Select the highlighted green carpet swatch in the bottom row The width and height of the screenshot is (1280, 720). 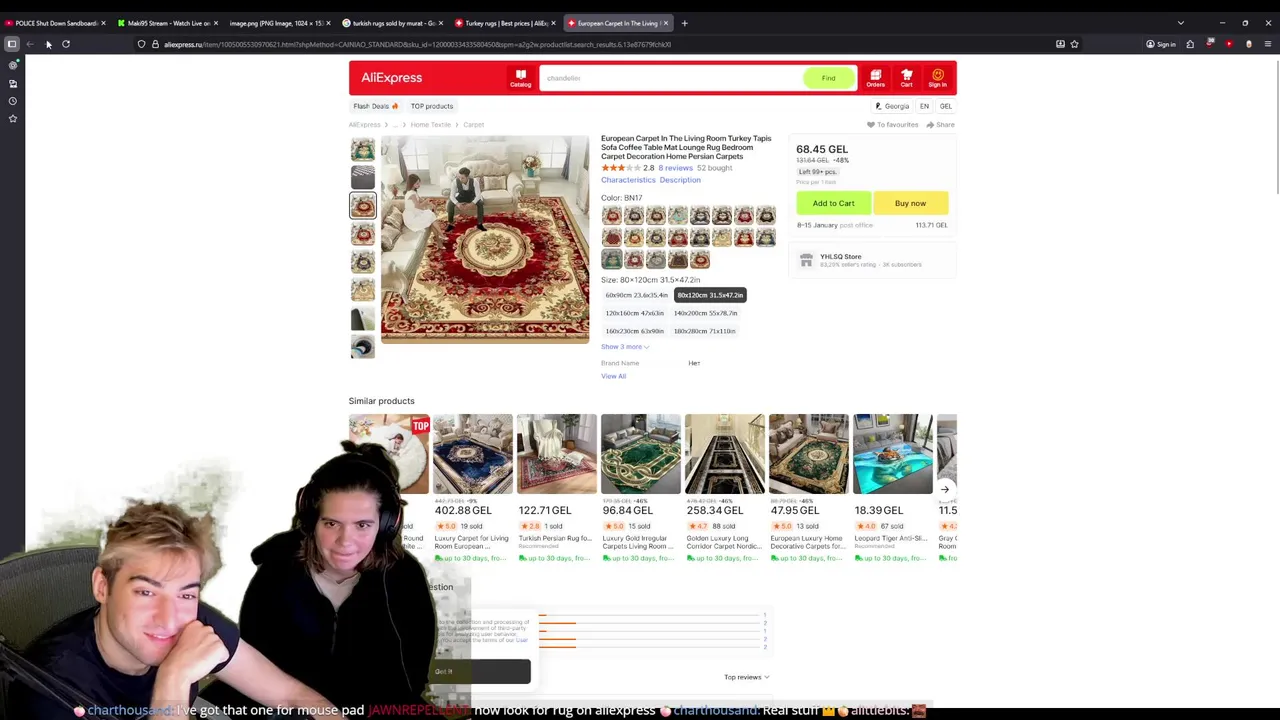tap(611, 259)
